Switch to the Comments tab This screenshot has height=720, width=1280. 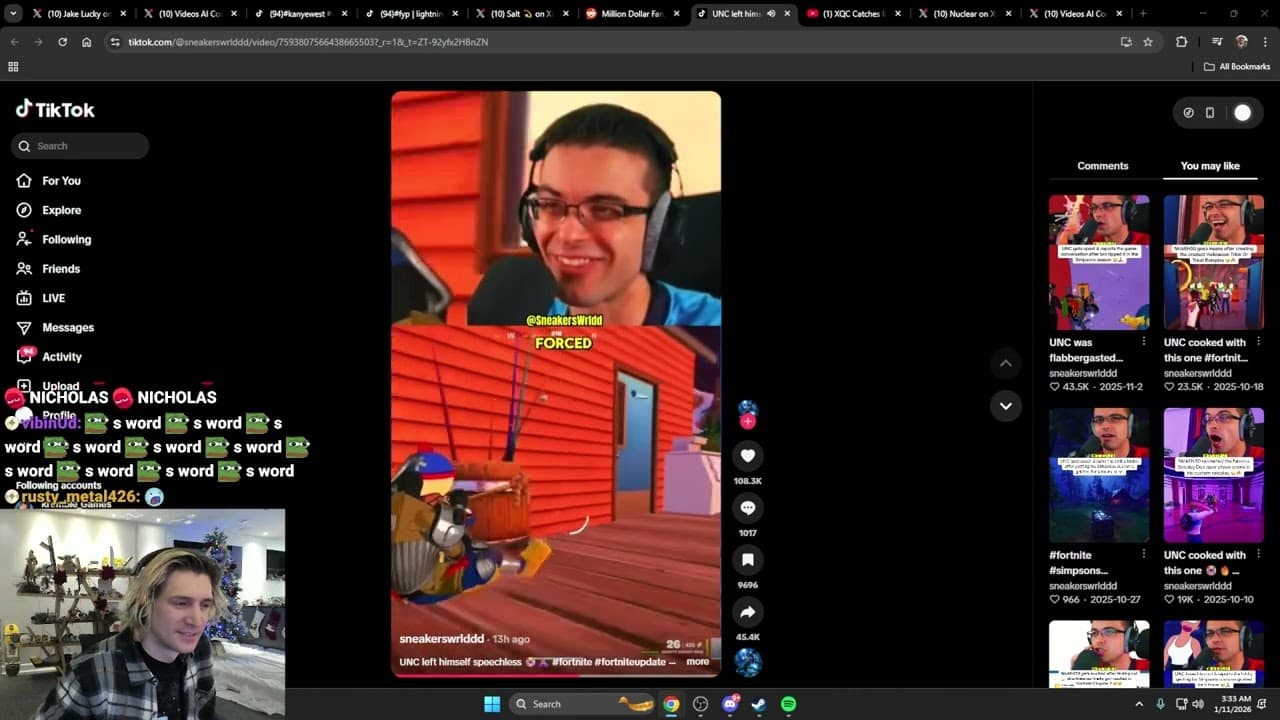(x=1103, y=166)
